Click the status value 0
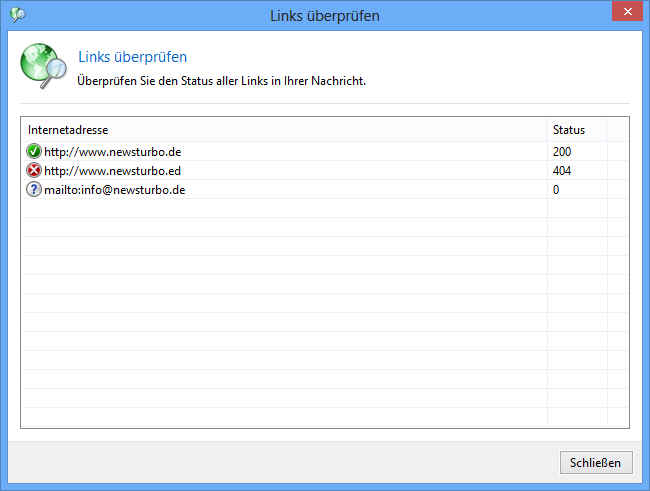The height and width of the screenshot is (491, 650). click(556, 190)
